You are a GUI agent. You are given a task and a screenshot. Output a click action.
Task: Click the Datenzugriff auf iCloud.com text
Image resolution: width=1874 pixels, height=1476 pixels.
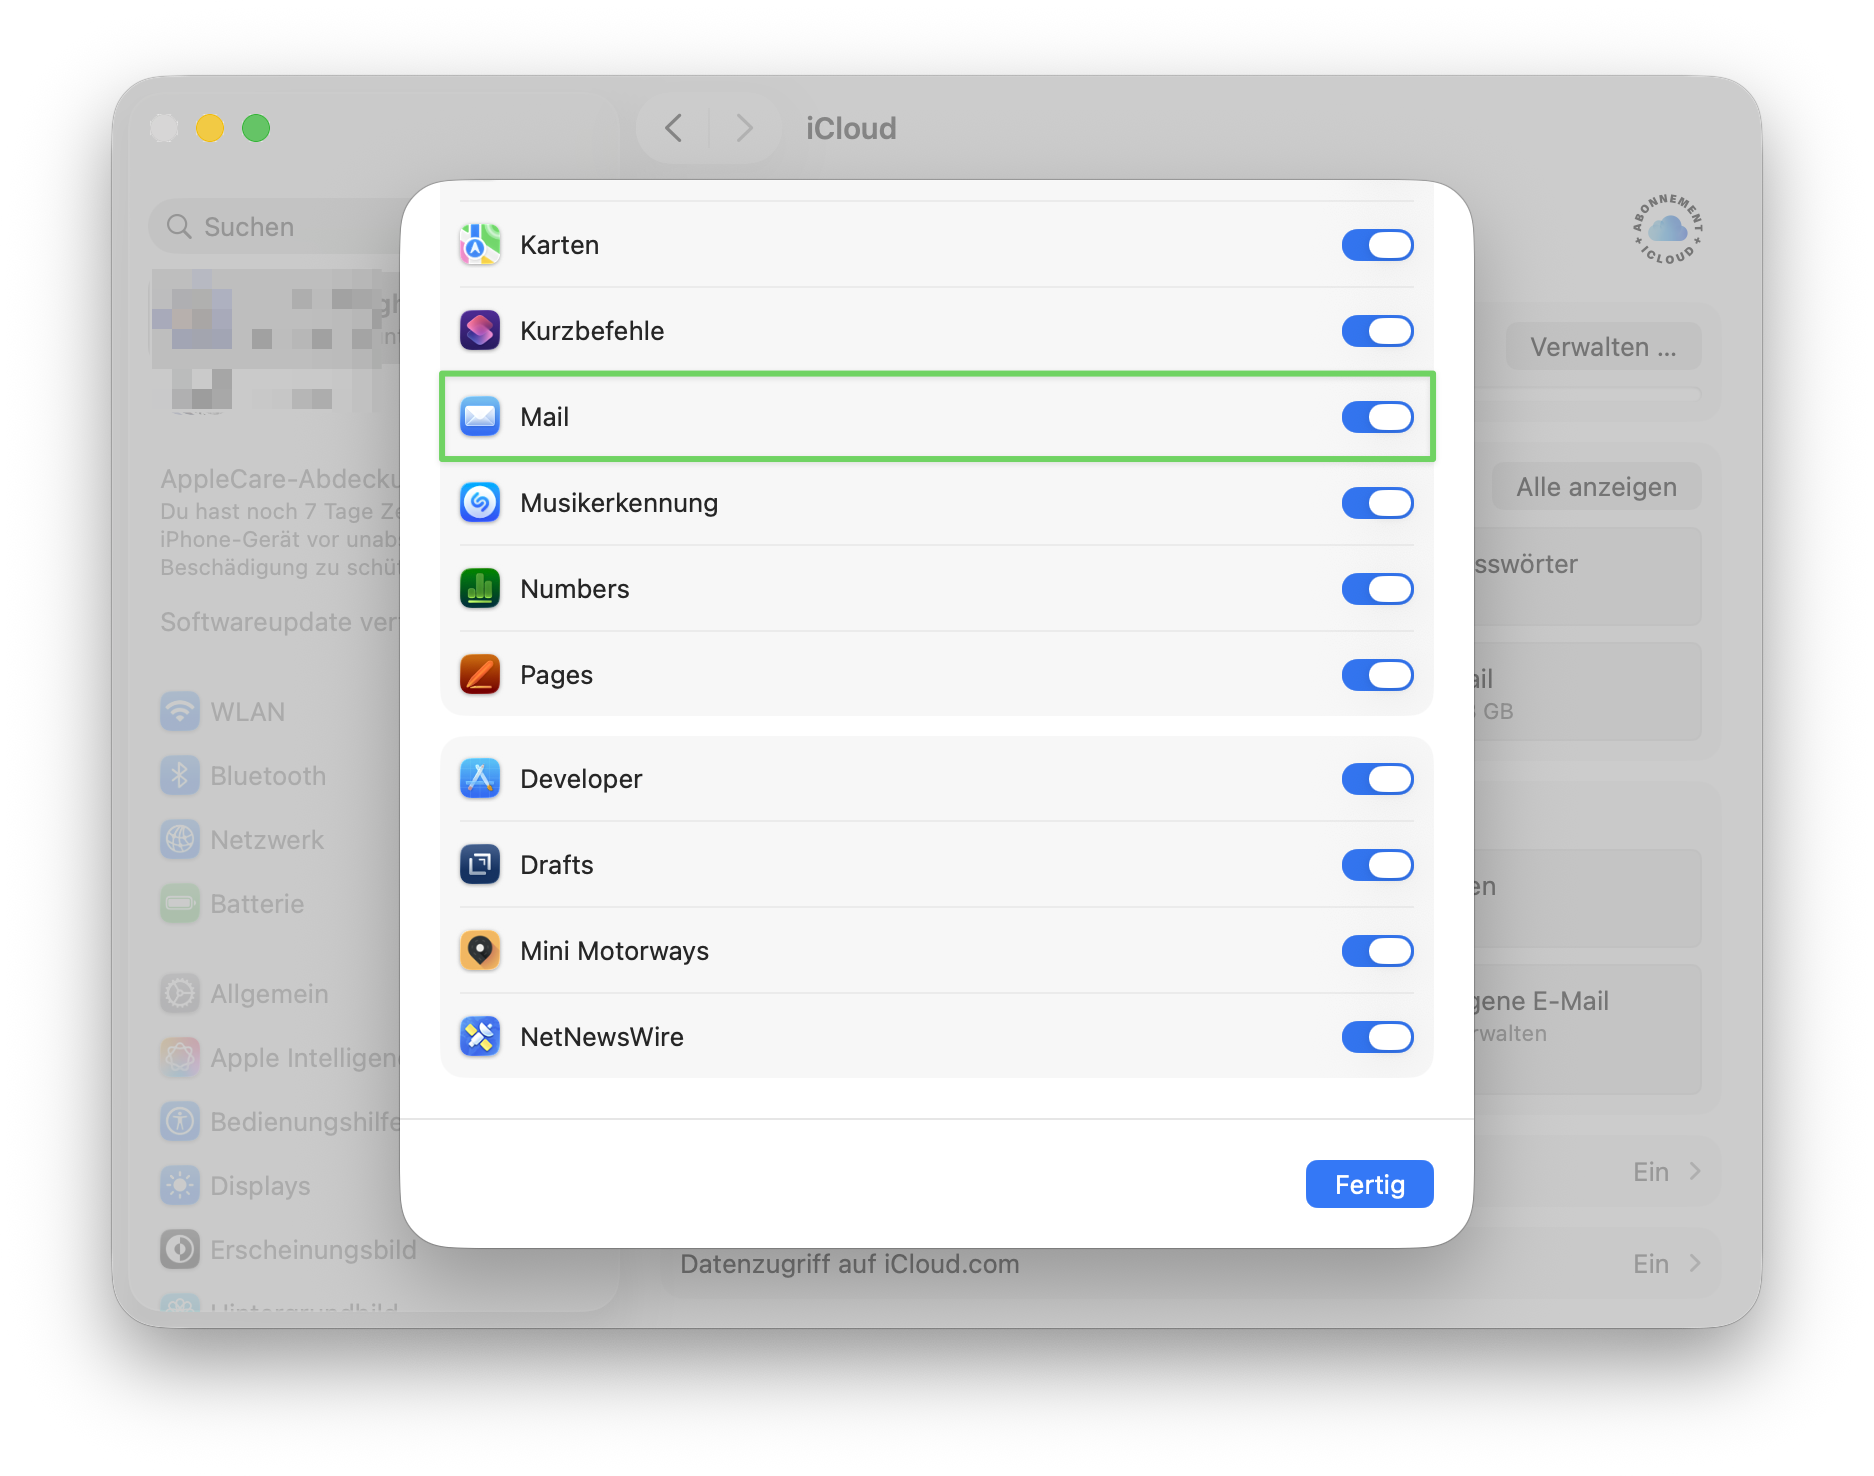pyautogui.click(x=849, y=1264)
